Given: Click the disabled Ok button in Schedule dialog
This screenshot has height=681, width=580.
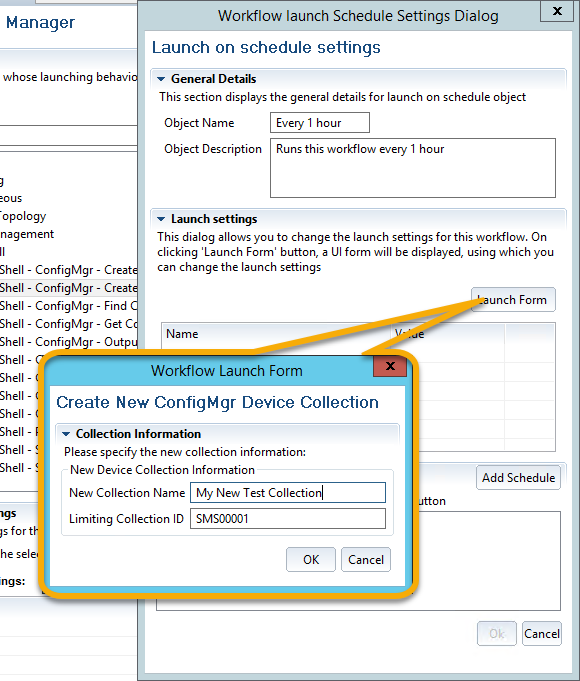Looking at the screenshot, I should tap(497, 634).
